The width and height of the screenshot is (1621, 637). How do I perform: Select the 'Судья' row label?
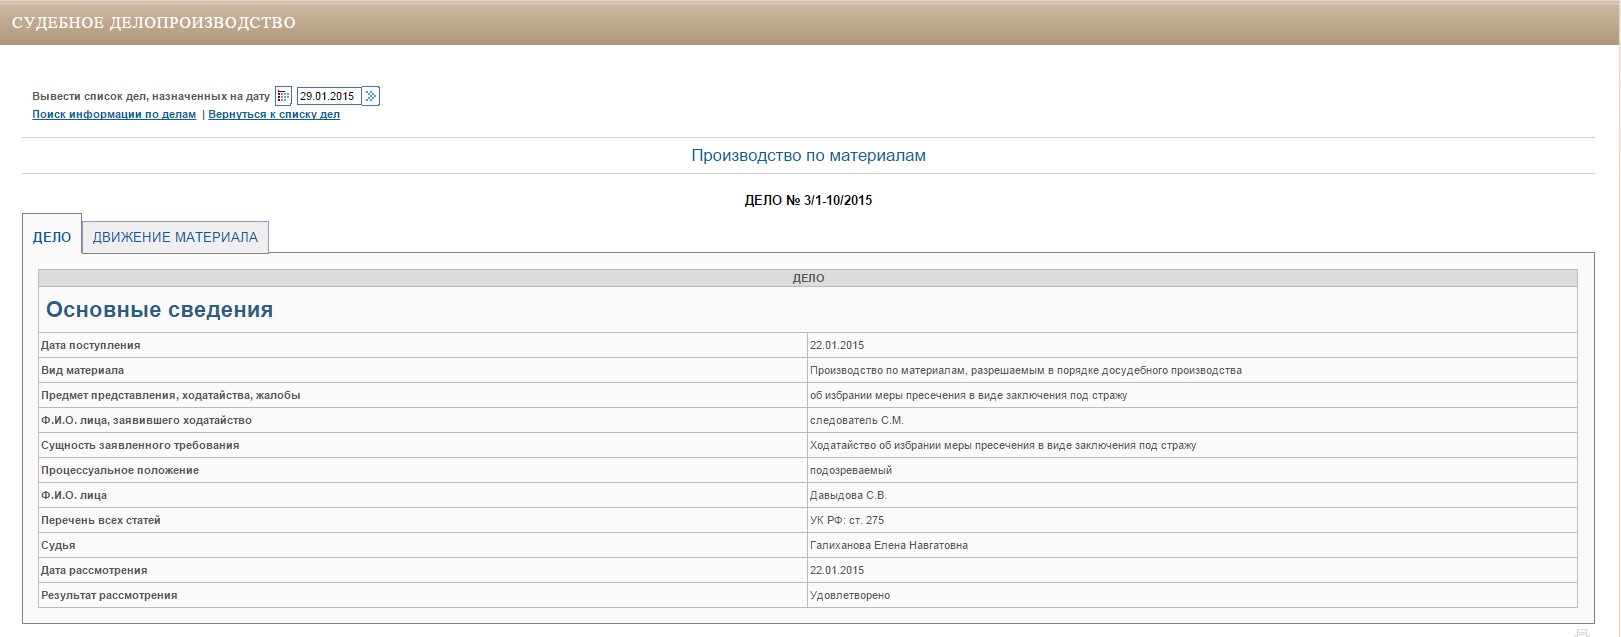[x=58, y=545]
